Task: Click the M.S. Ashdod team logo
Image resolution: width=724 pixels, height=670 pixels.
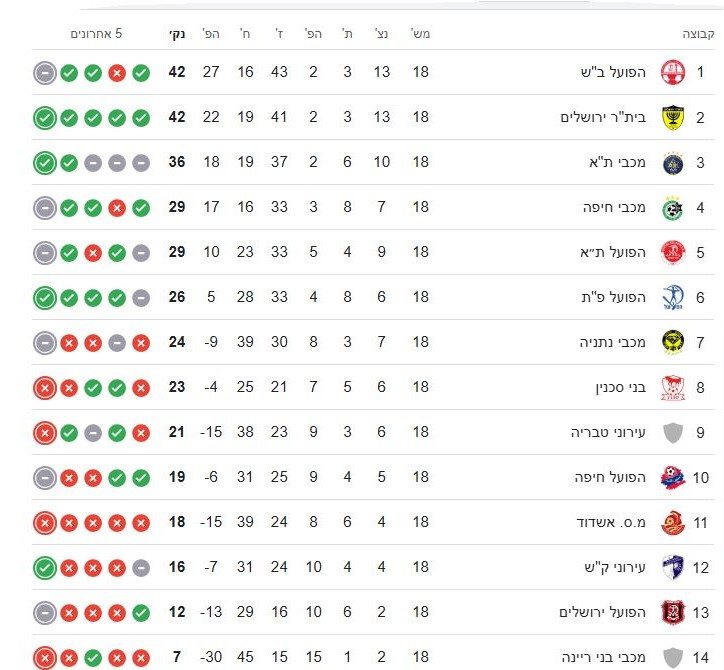Action: pyautogui.click(x=673, y=522)
